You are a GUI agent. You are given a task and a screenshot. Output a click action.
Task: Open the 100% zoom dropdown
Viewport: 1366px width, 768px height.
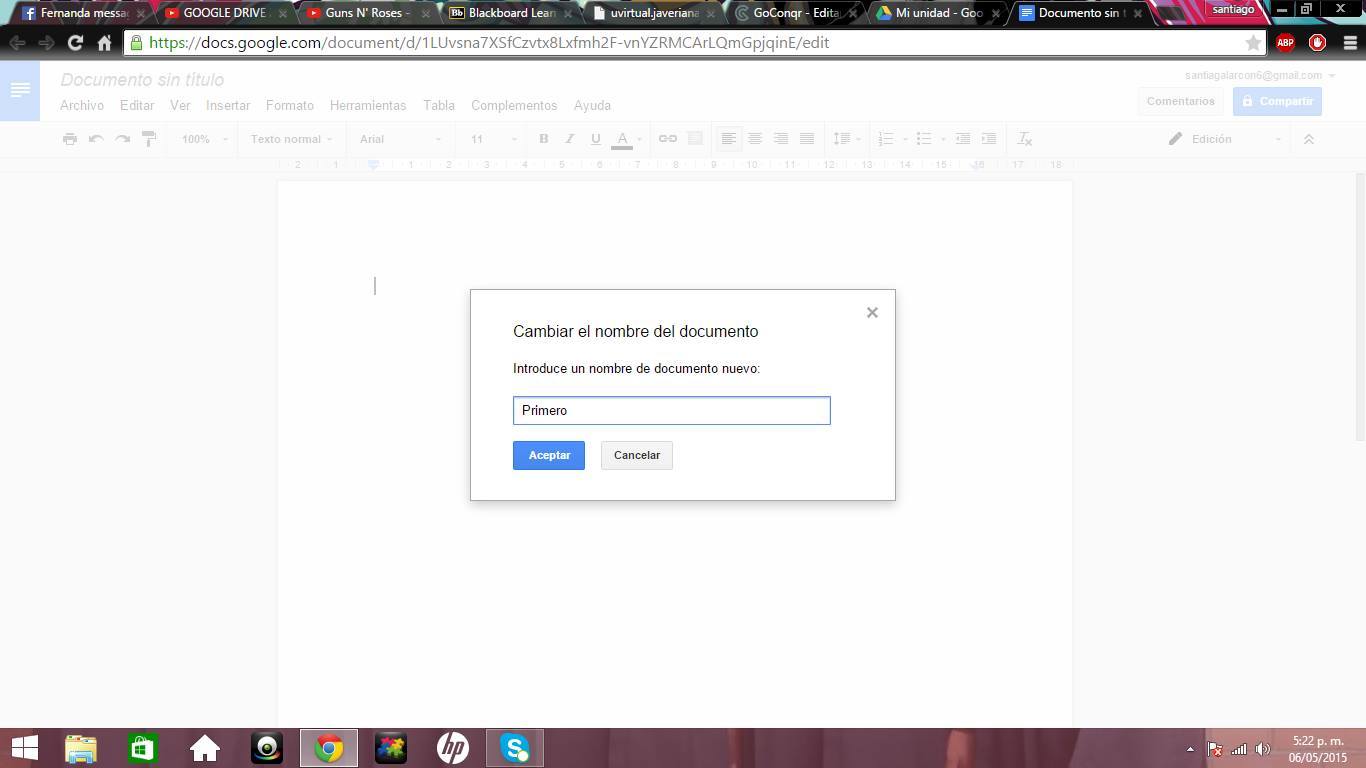click(204, 139)
